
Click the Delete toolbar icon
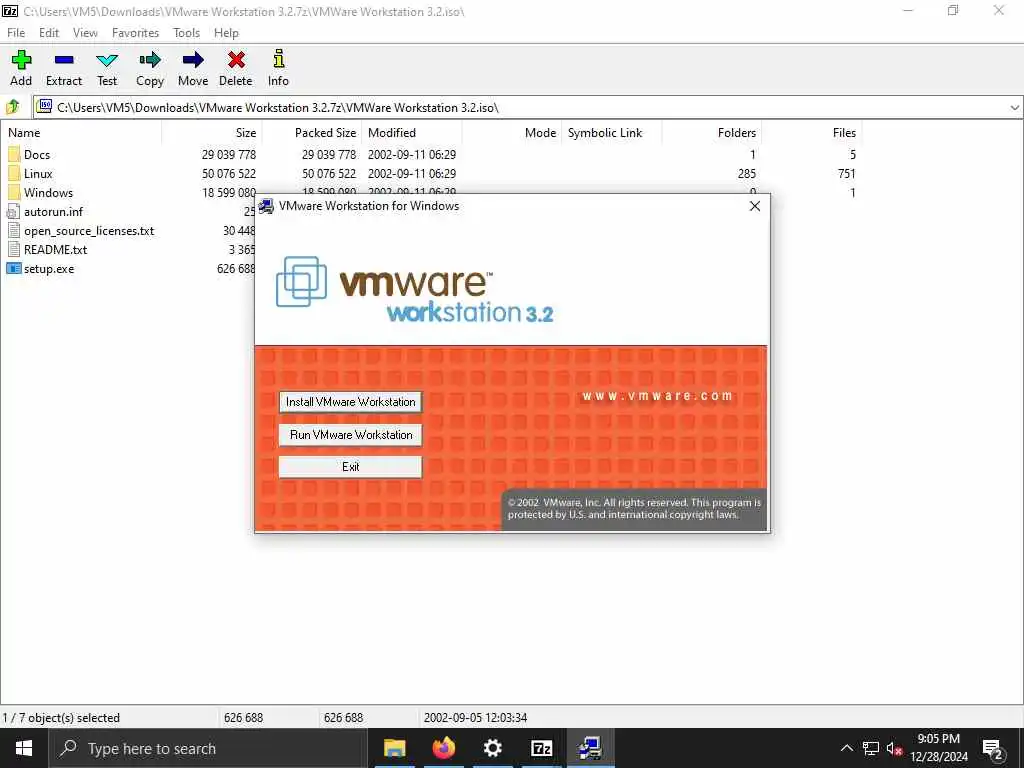pos(236,60)
